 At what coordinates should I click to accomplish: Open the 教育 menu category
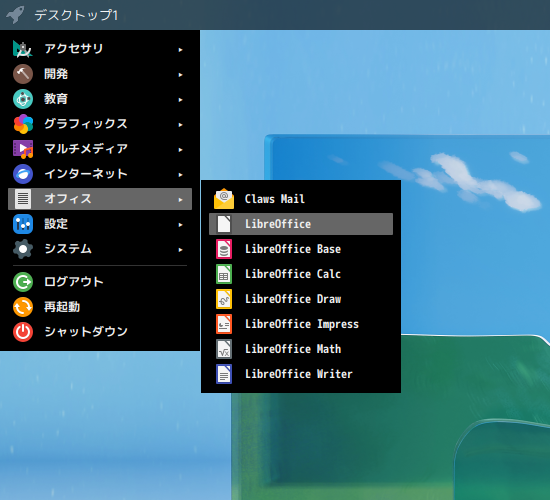pyautogui.click(x=100, y=99)
